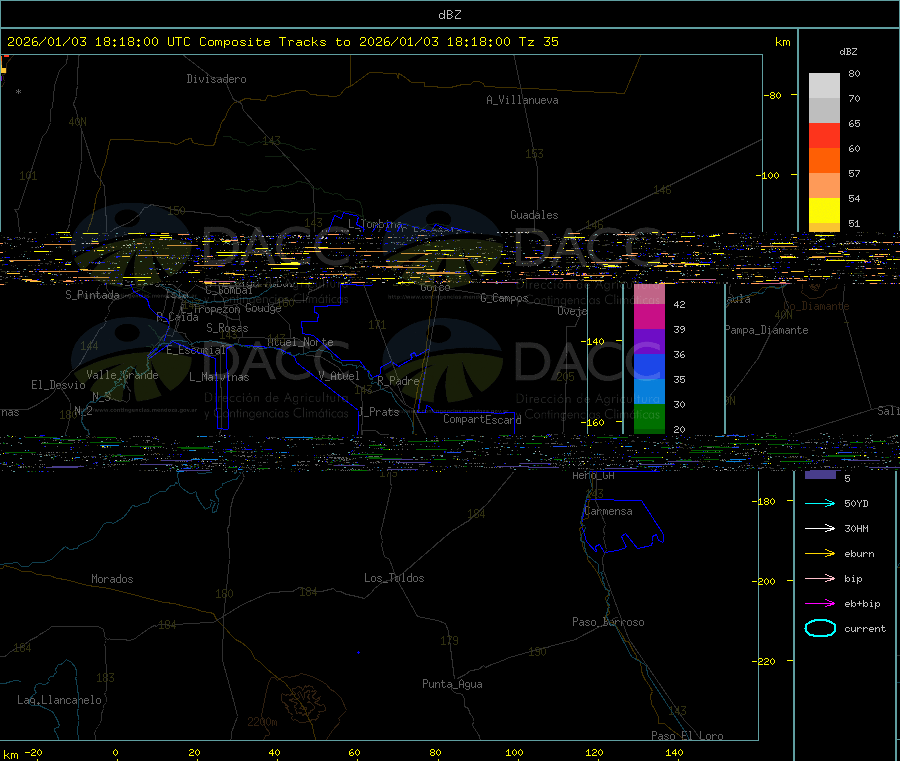
Task: Click the A_Villanueva map label
Action: 522,100
